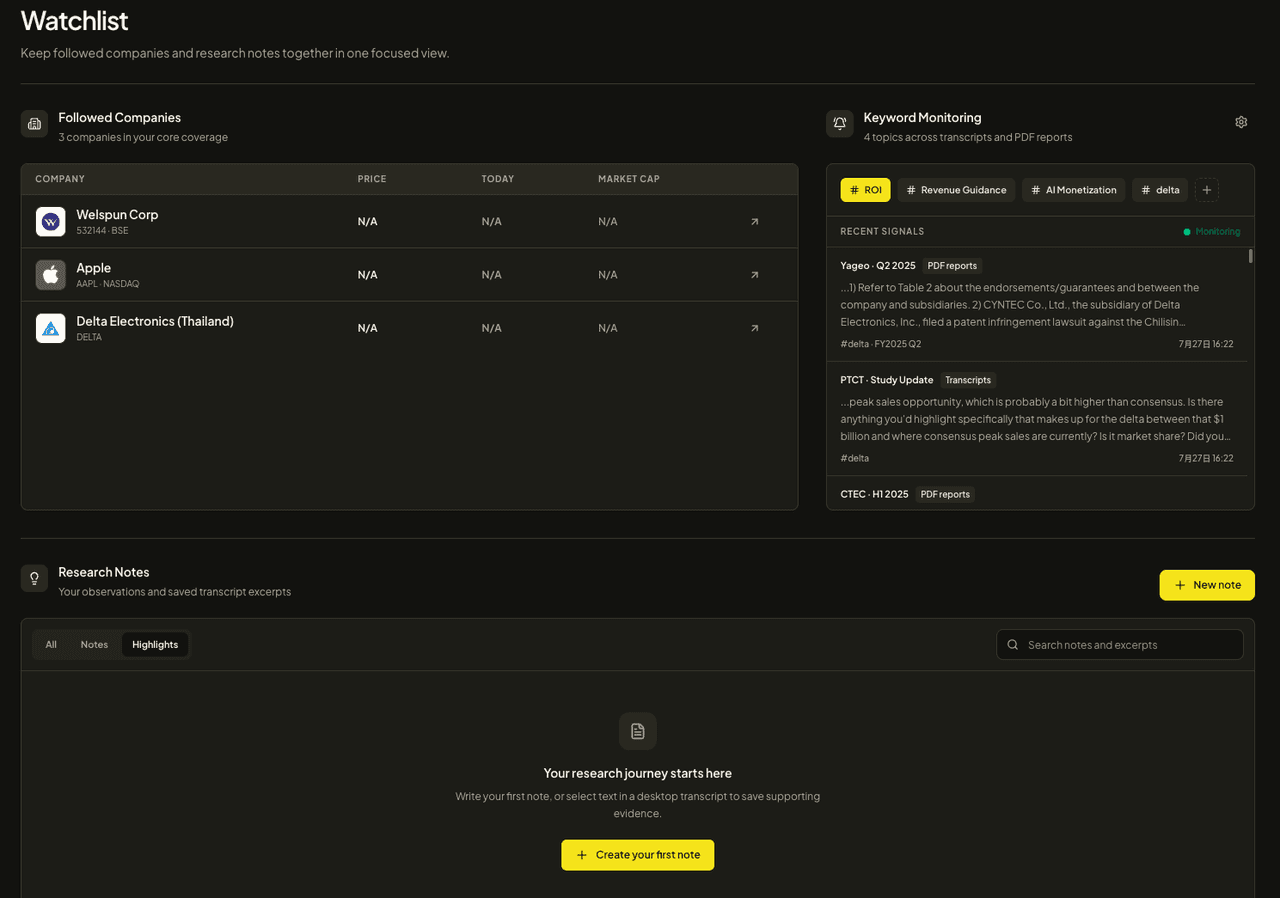1280x898 pixels.
Task: Click the AAPL · NASDAQ ticker text
Action: point(108,284)
